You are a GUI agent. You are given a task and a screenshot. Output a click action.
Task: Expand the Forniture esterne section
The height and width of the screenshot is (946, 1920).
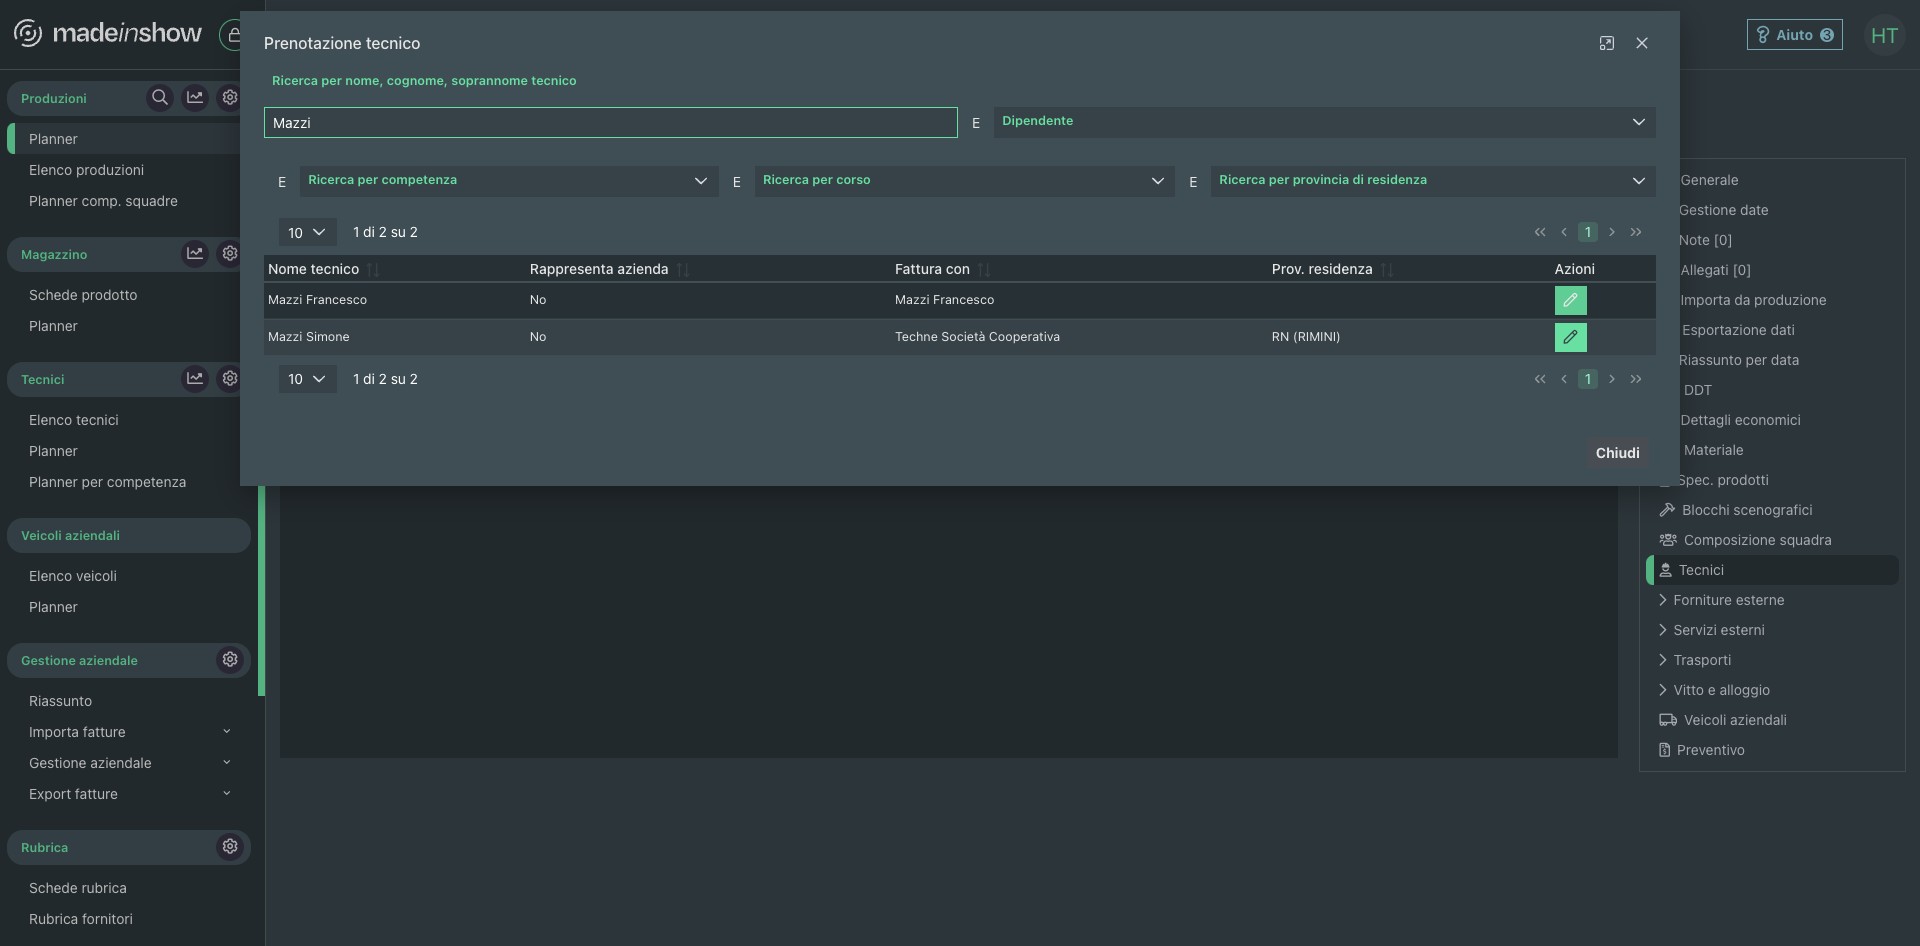click(1728, 600)
